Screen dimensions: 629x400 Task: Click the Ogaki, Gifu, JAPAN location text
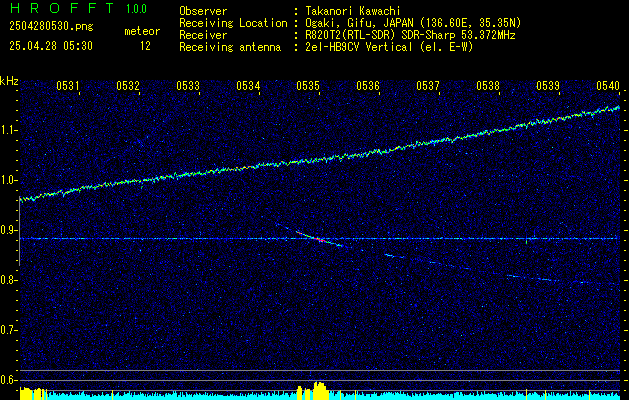point(413,23)
